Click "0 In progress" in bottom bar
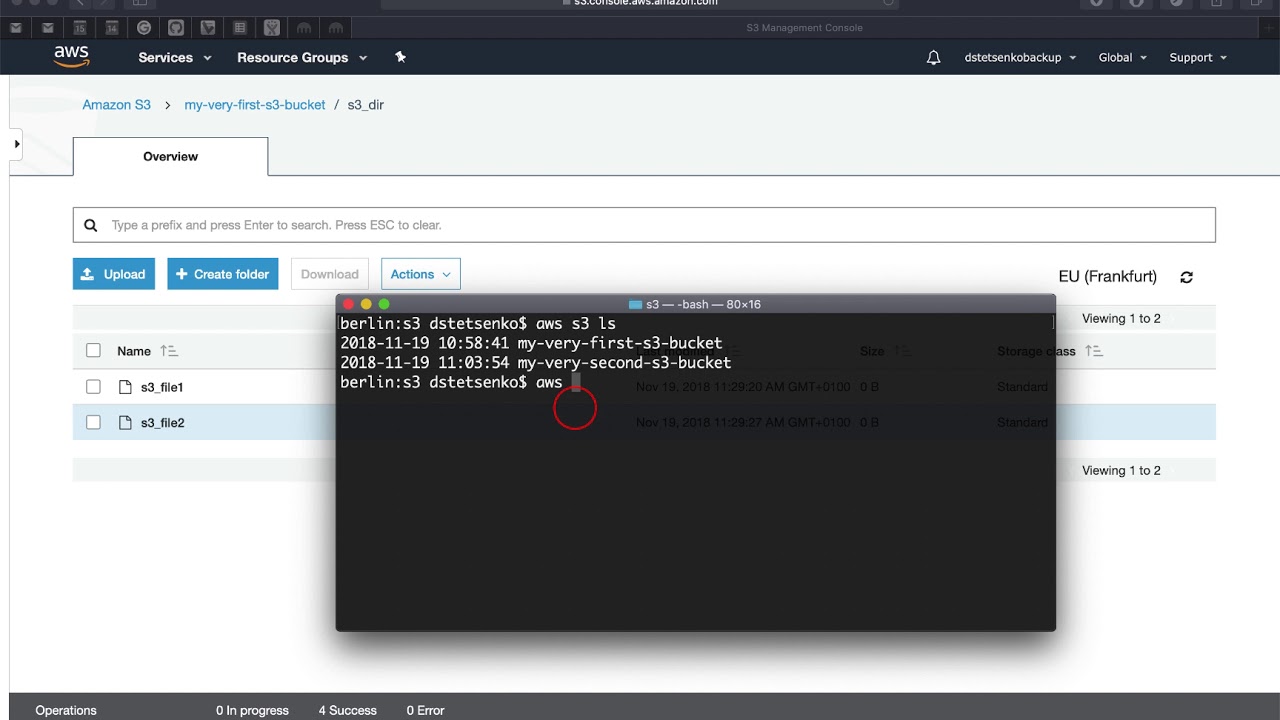This screenshot has height=720, width=1280. 252,710
